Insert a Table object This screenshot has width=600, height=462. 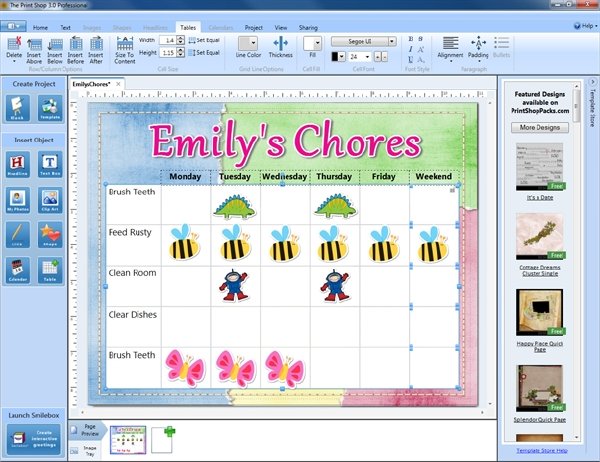pos(50,270)
